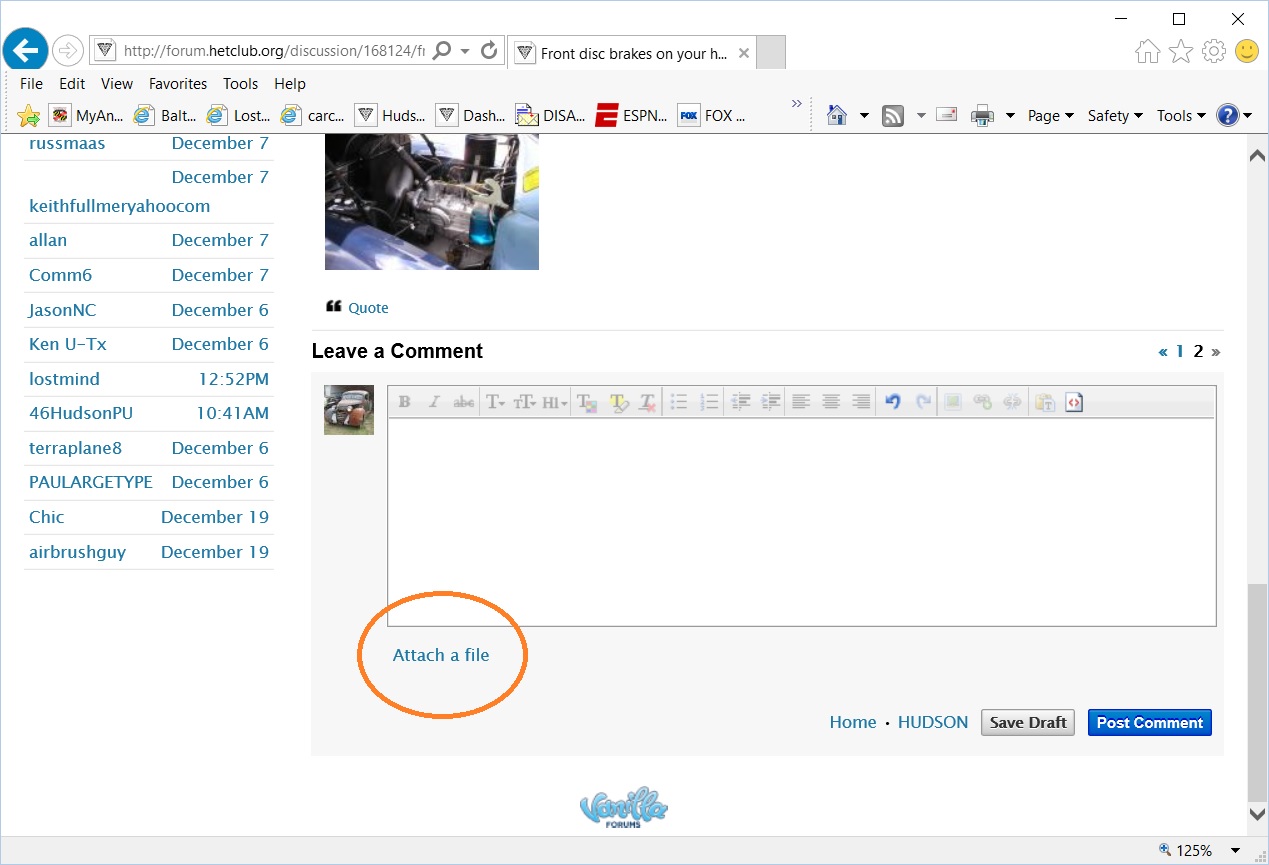Click the printer icon in command bar
Viewport: 1269px width, 865px height.
pos(983,116)
